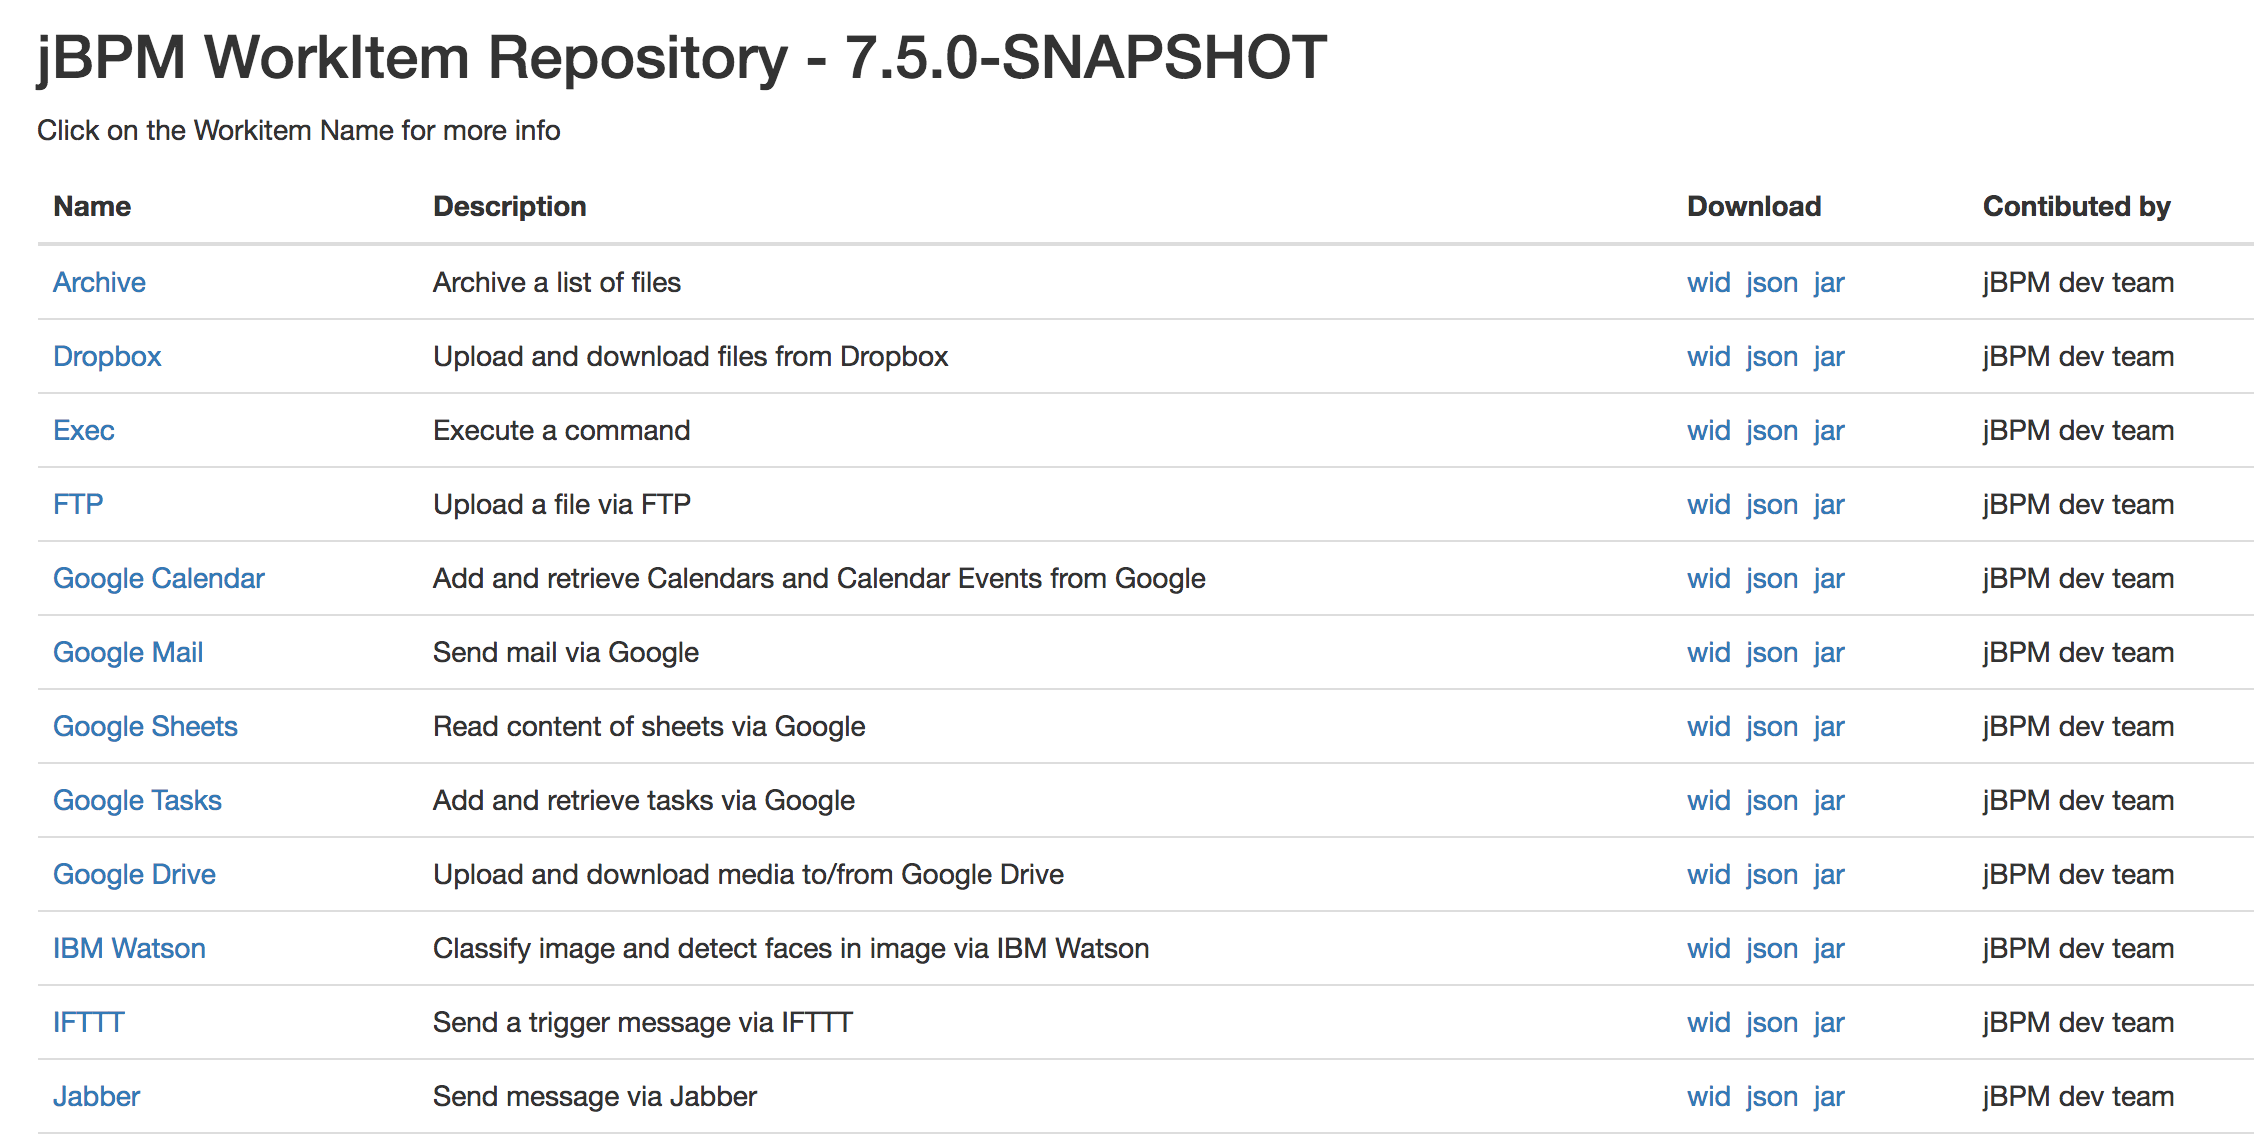Open the Archive workitem link
This screenshot has width=2254, height=1138.
tap(99, 283)
